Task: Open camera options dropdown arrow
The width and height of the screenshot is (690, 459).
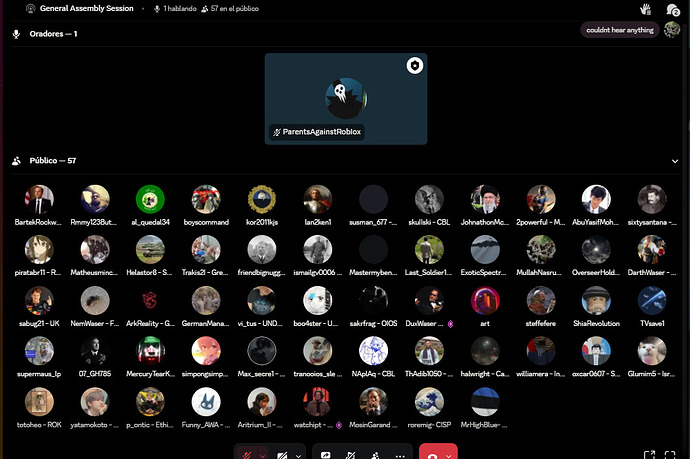Action: (x=298, y=456)
